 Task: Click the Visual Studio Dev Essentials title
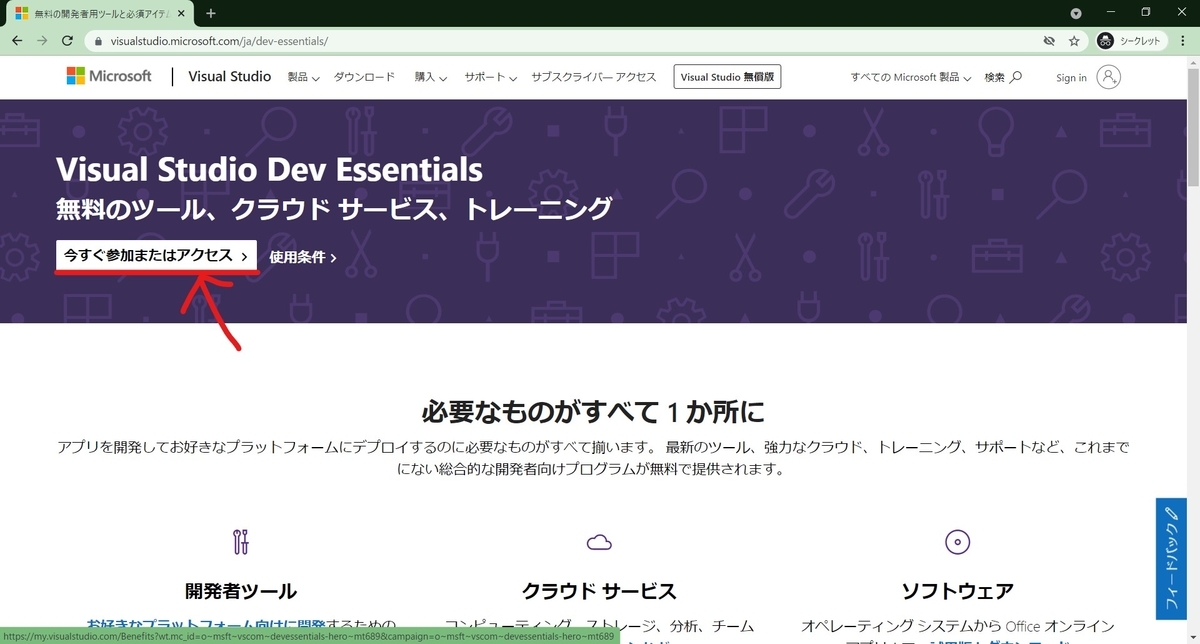coord(270,169)
